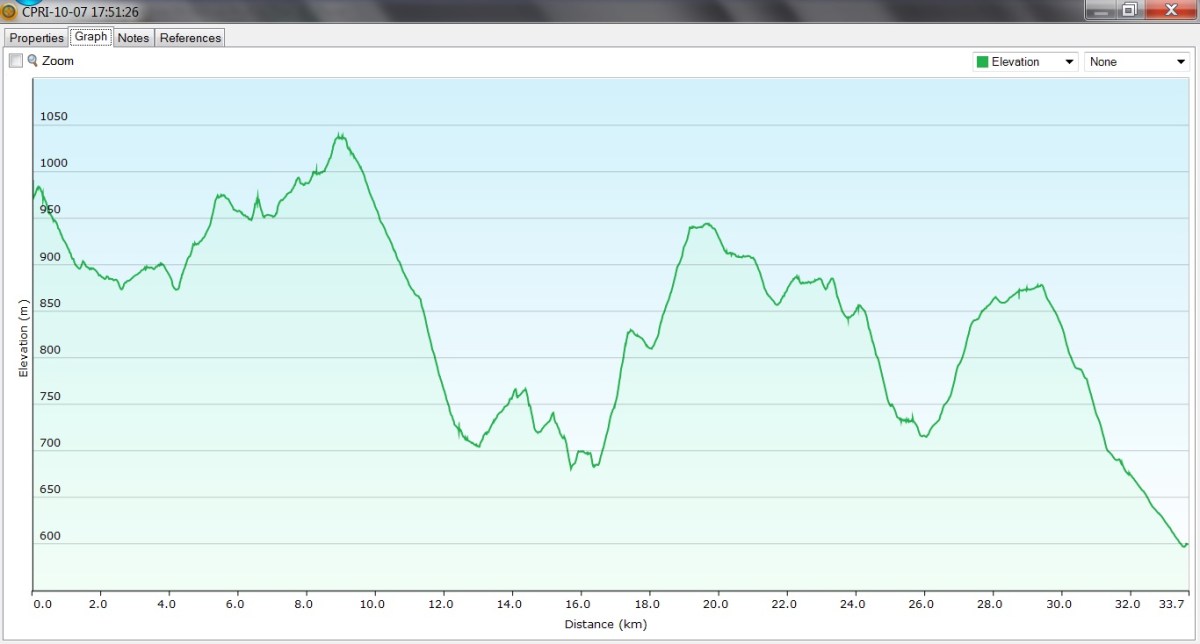
Task: Click the Distance (km) axis label
Action: pyautogui.click(x=605, y=625)
